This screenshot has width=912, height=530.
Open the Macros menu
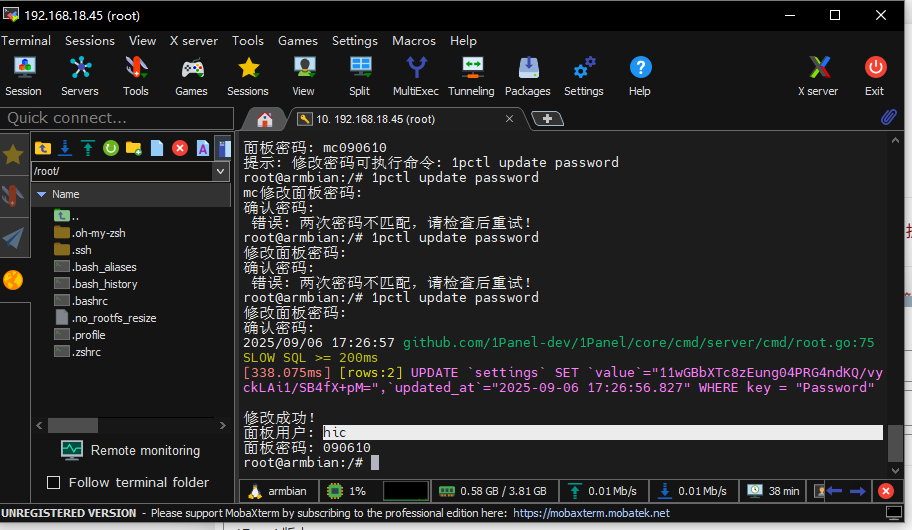[414, 41]
